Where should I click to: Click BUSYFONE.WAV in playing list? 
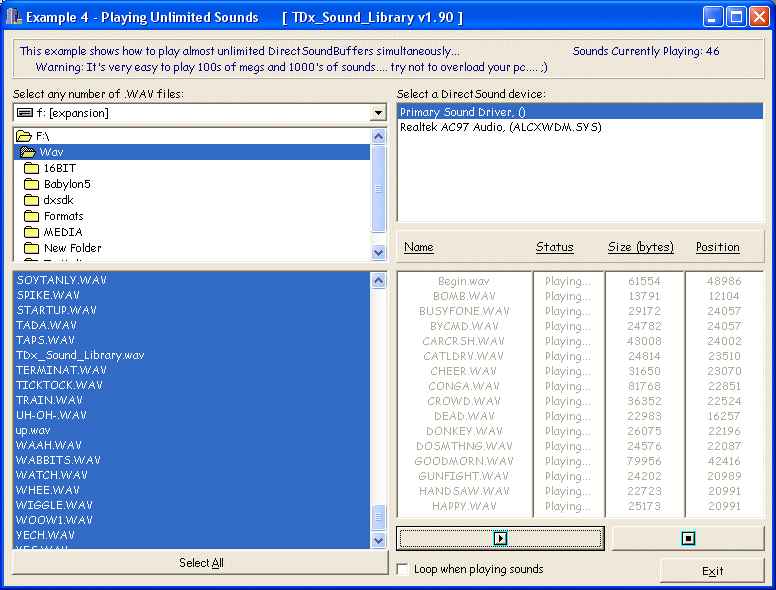coord(464,311)
